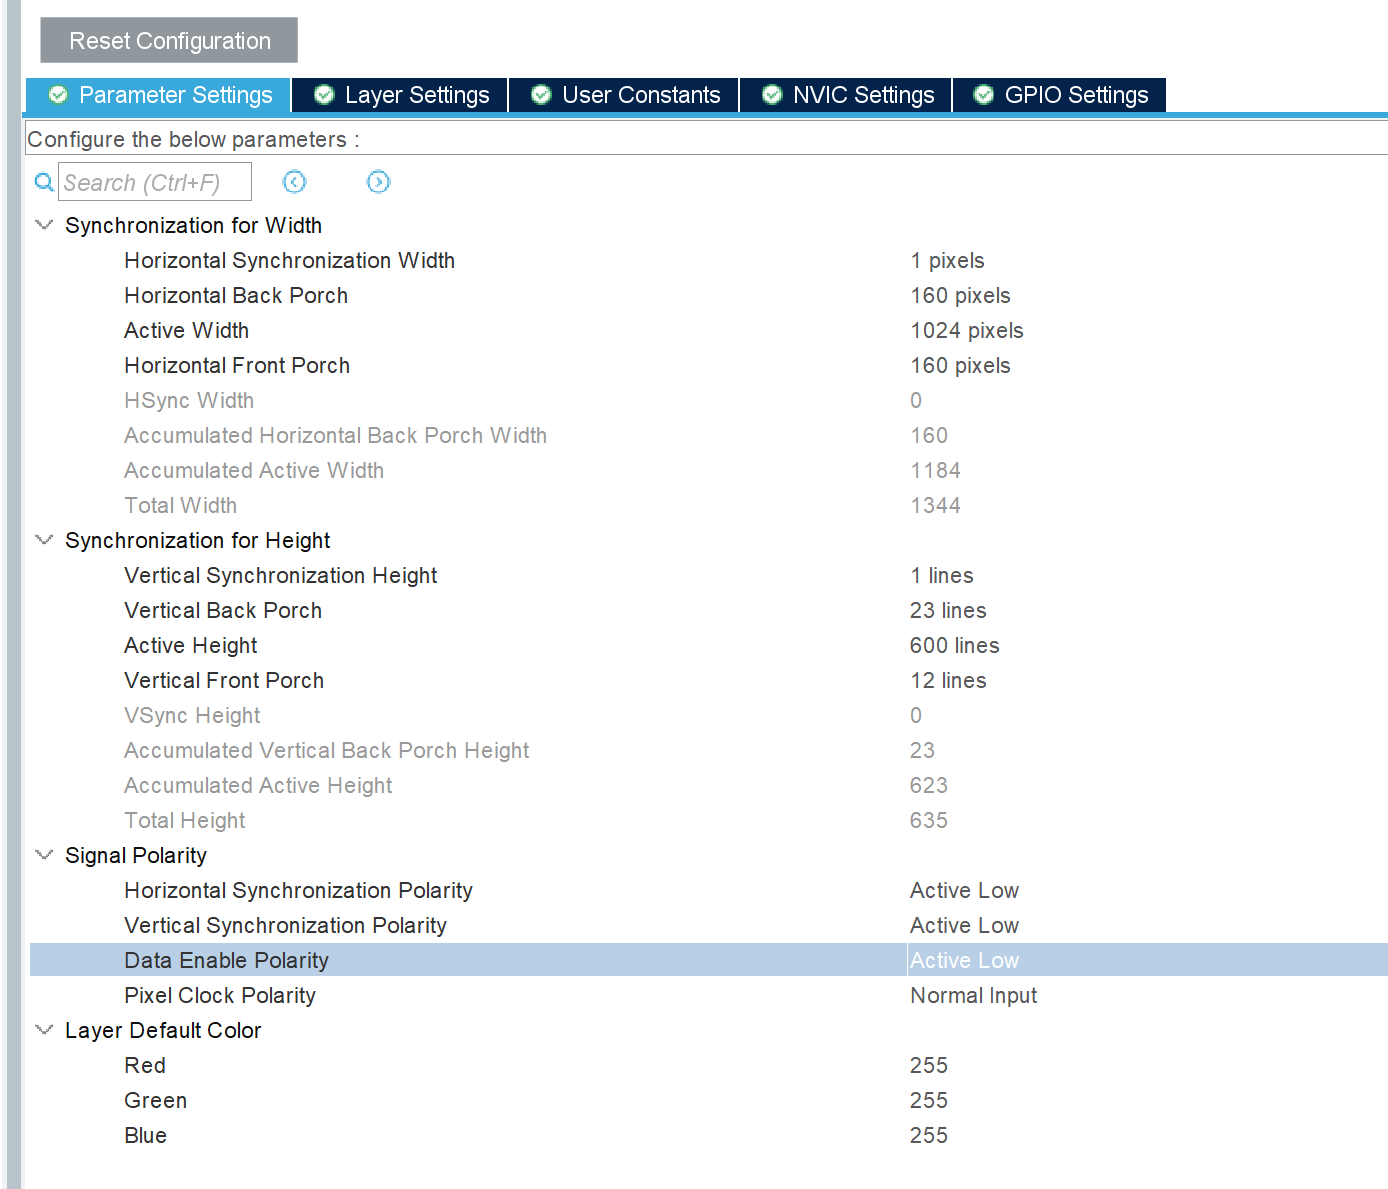The image size is (1388, 1189).
Task: Click the green check icon on NVIC Settings tab
Action: 771,95
